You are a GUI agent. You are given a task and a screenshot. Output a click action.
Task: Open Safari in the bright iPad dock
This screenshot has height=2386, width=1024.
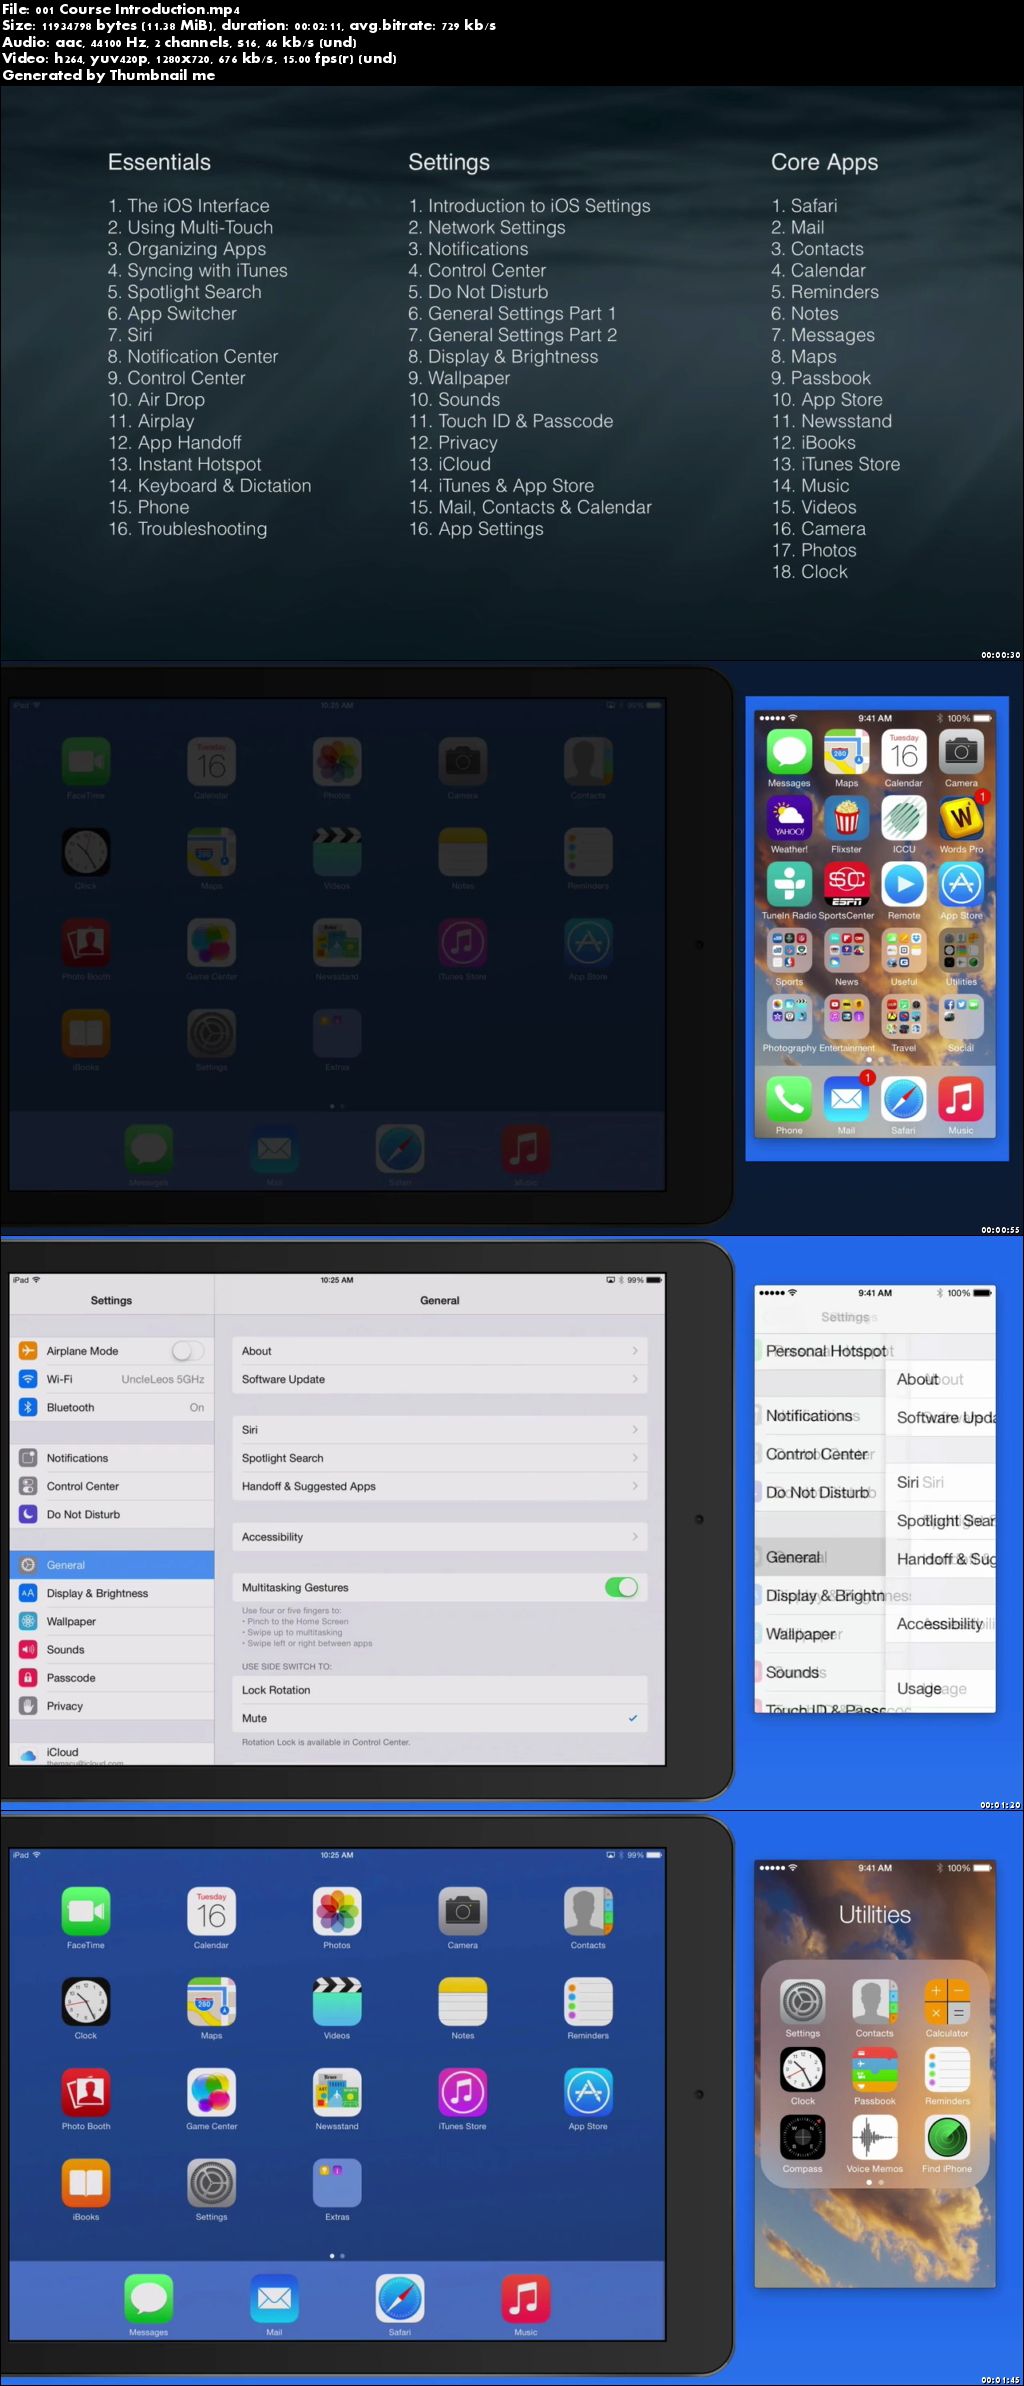click(x=400, y=2299)
